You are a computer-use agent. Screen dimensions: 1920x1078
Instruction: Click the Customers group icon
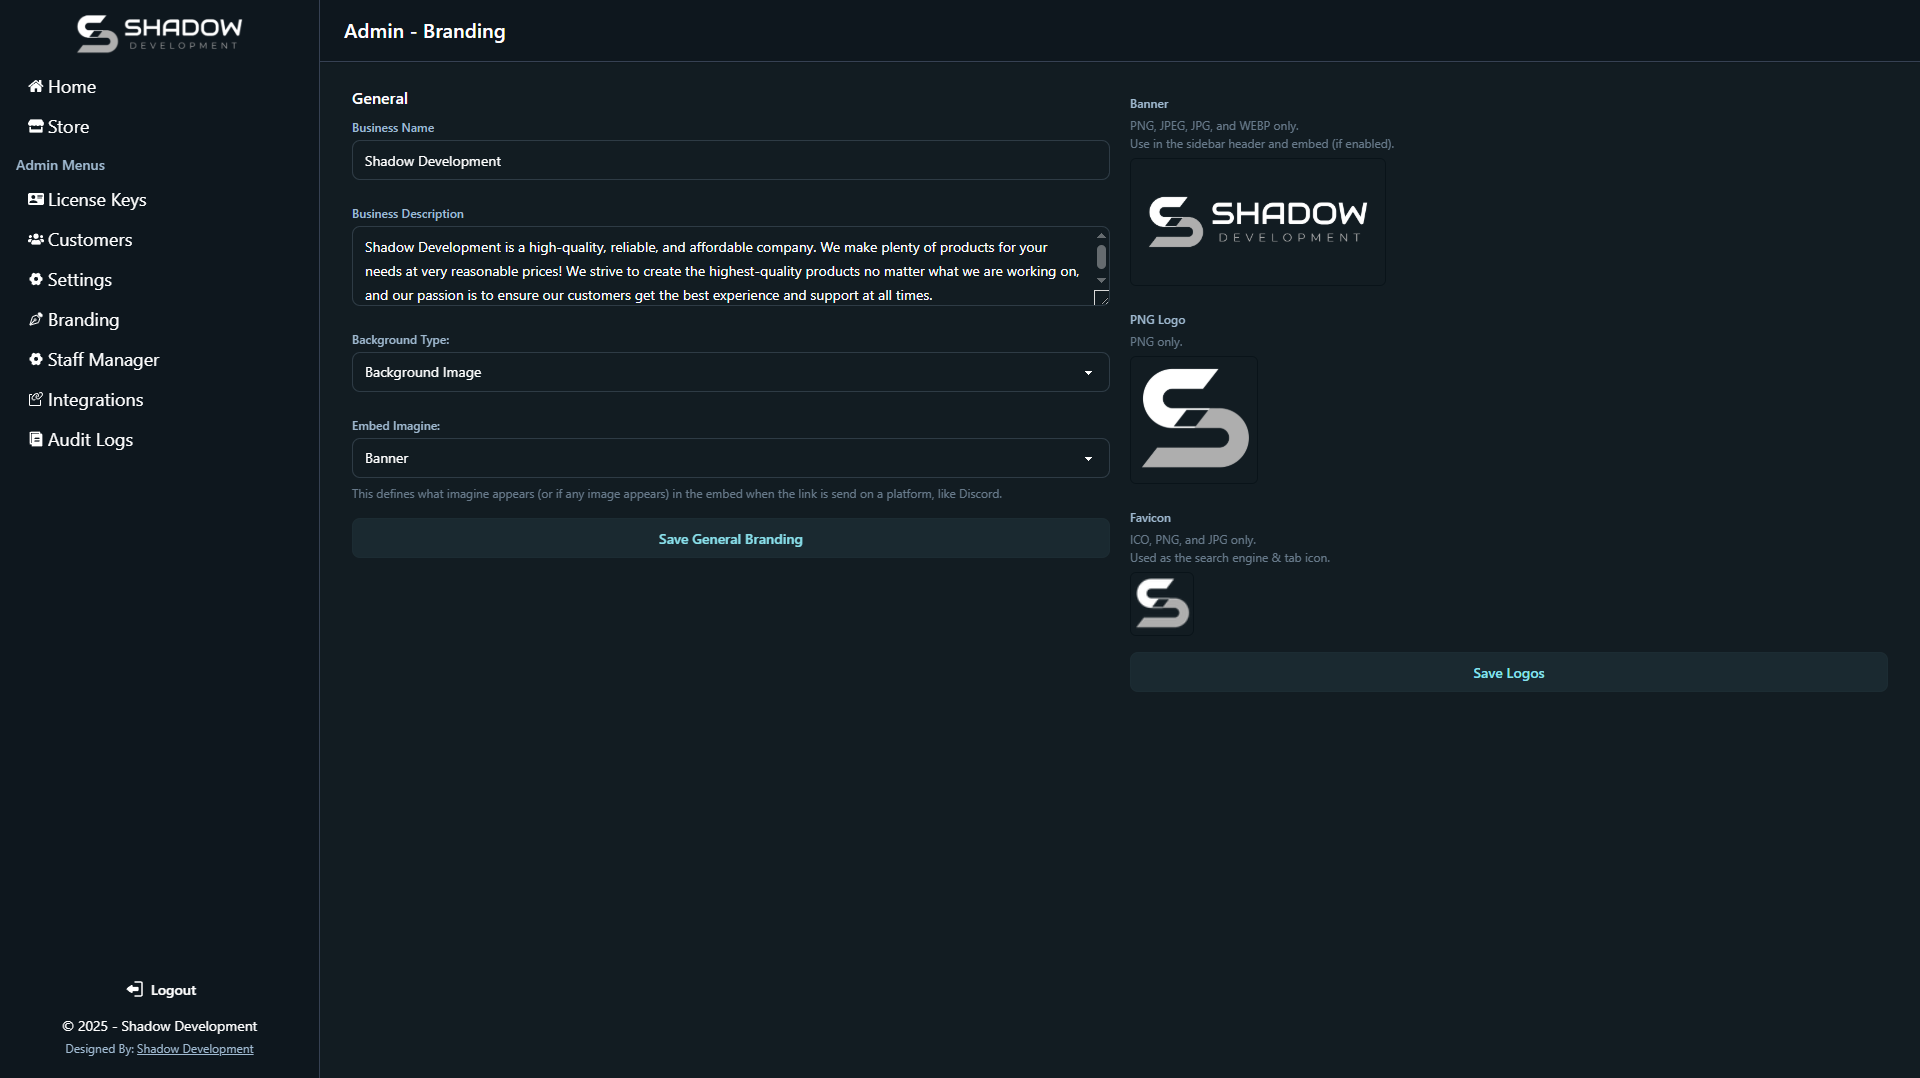(35, 240)
